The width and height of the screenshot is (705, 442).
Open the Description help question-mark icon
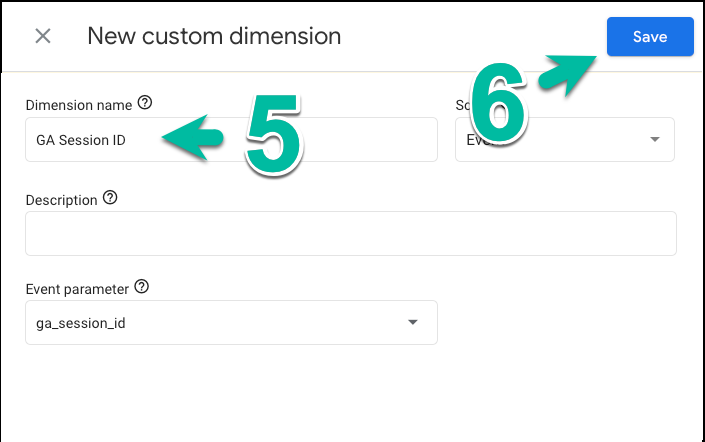coord(110,197)
